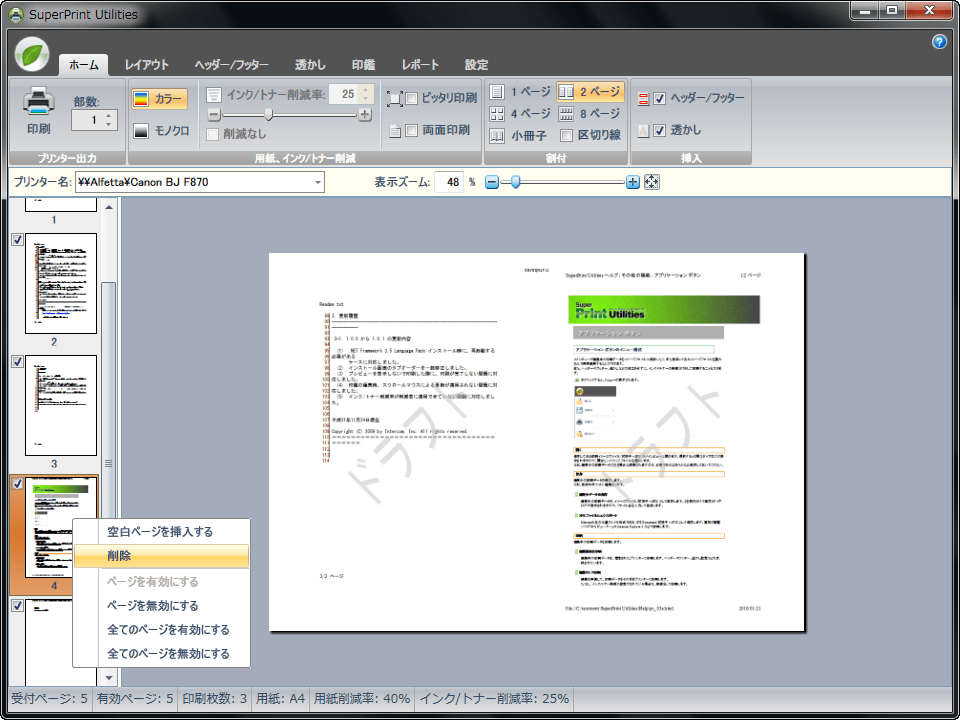
Task: Enable the ピッタリ印刷 checkbox
Action: pos(411,99)
